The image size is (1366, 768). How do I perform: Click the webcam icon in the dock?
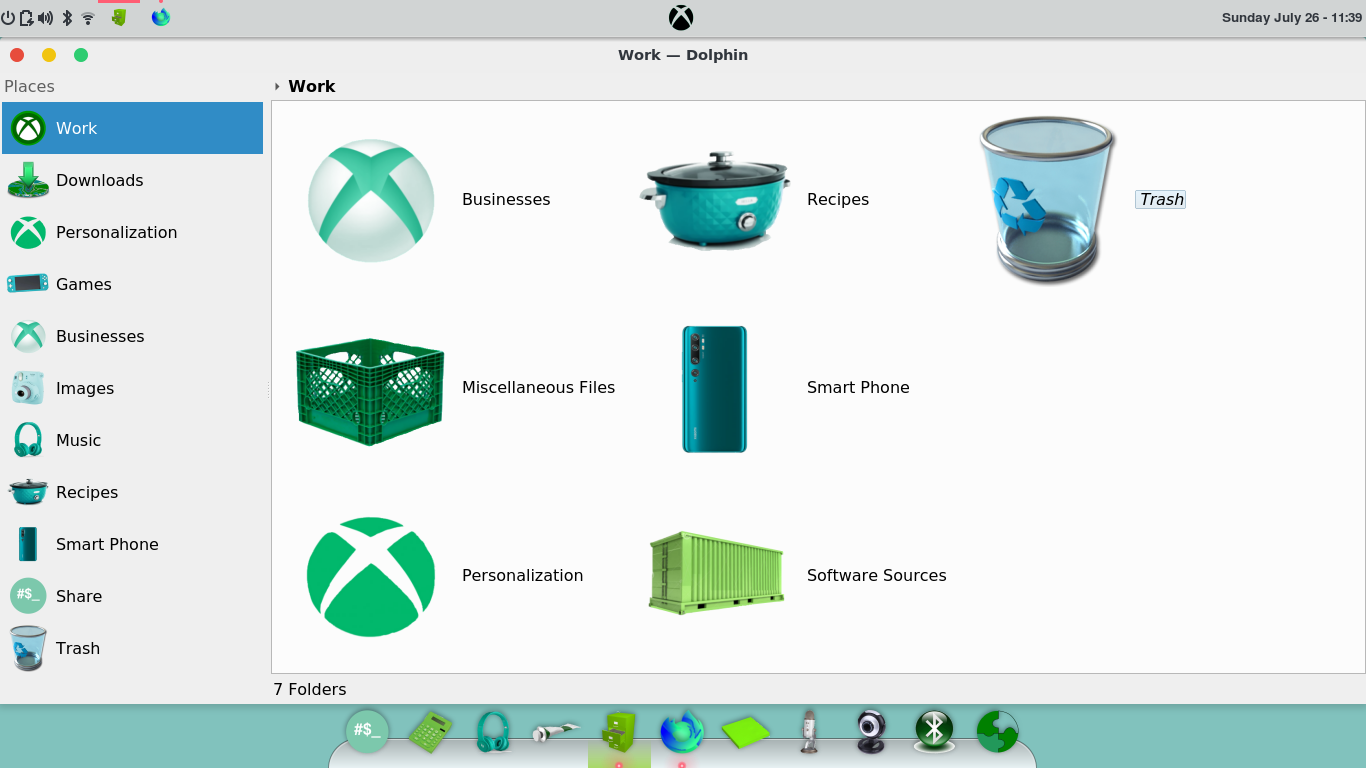tap(871, 732)
